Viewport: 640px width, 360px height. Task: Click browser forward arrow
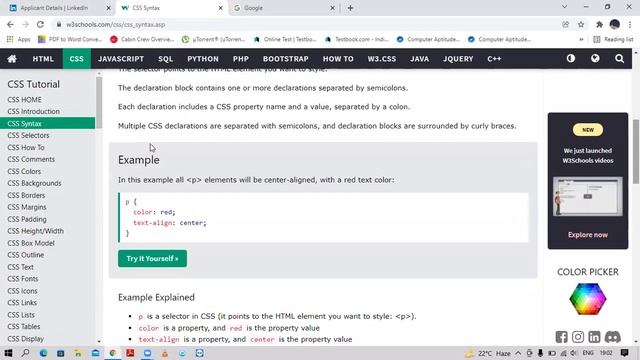25,24
